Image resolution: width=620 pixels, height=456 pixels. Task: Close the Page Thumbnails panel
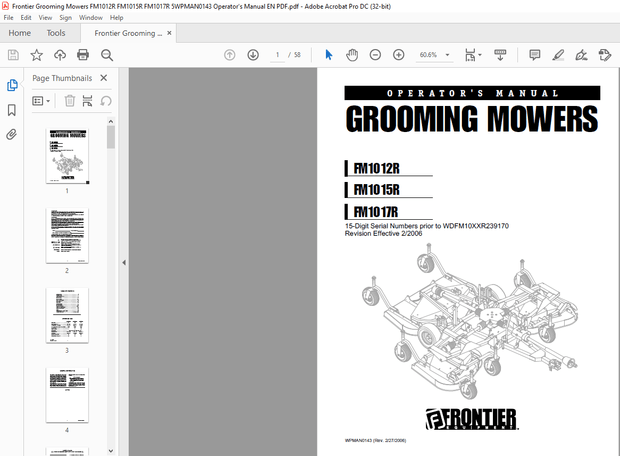[104, 78]
